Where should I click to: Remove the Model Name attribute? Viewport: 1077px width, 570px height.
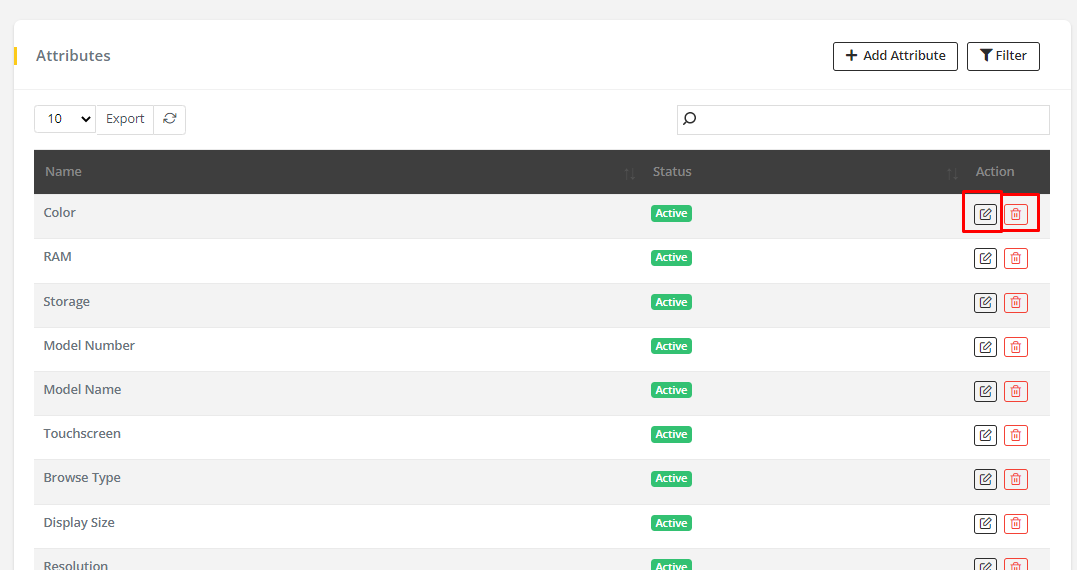click(1015, 391)
